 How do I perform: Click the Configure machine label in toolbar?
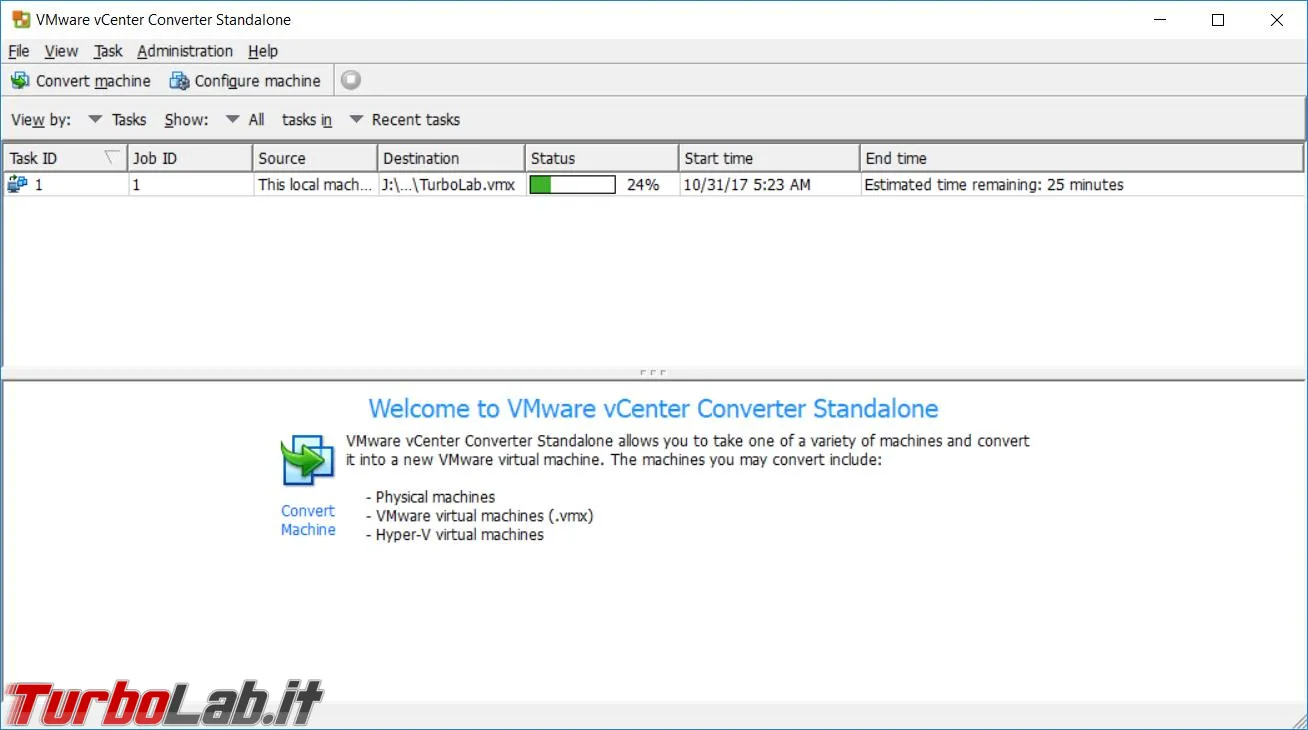(x=258, y=81)
